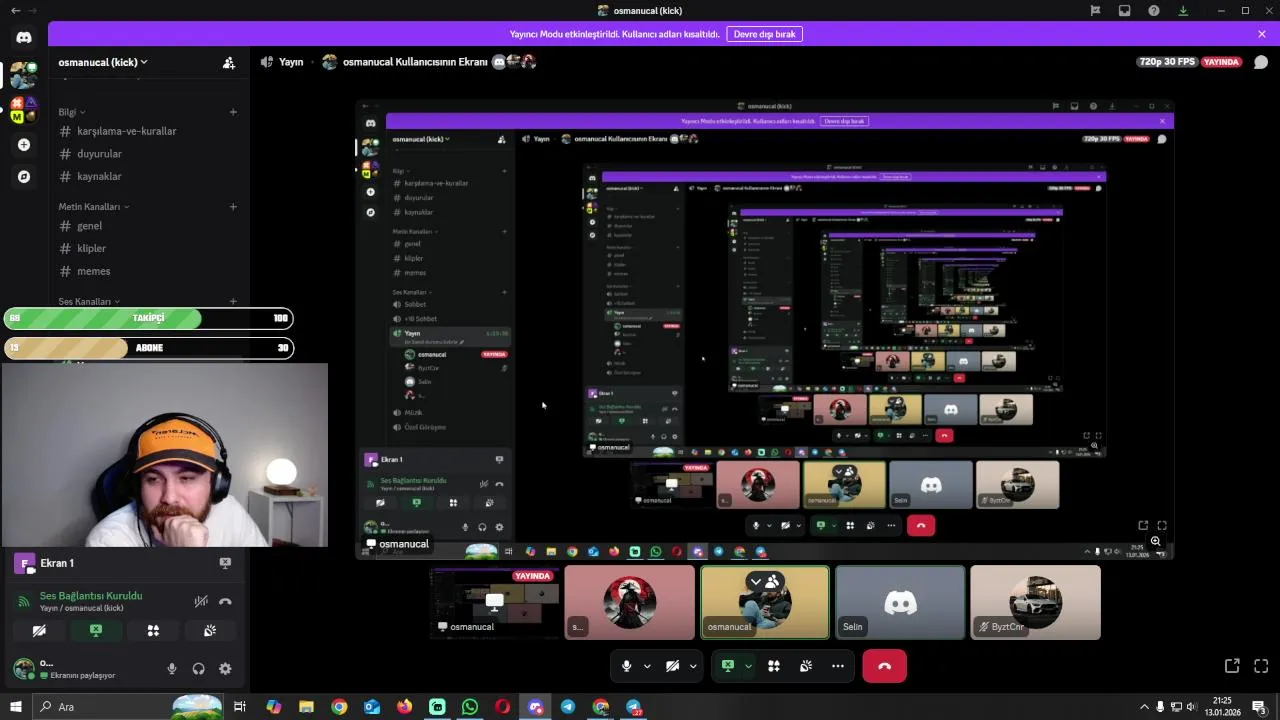Open user settings gear icon
Screen dimensions: 1280x720
tap(225, 669)
